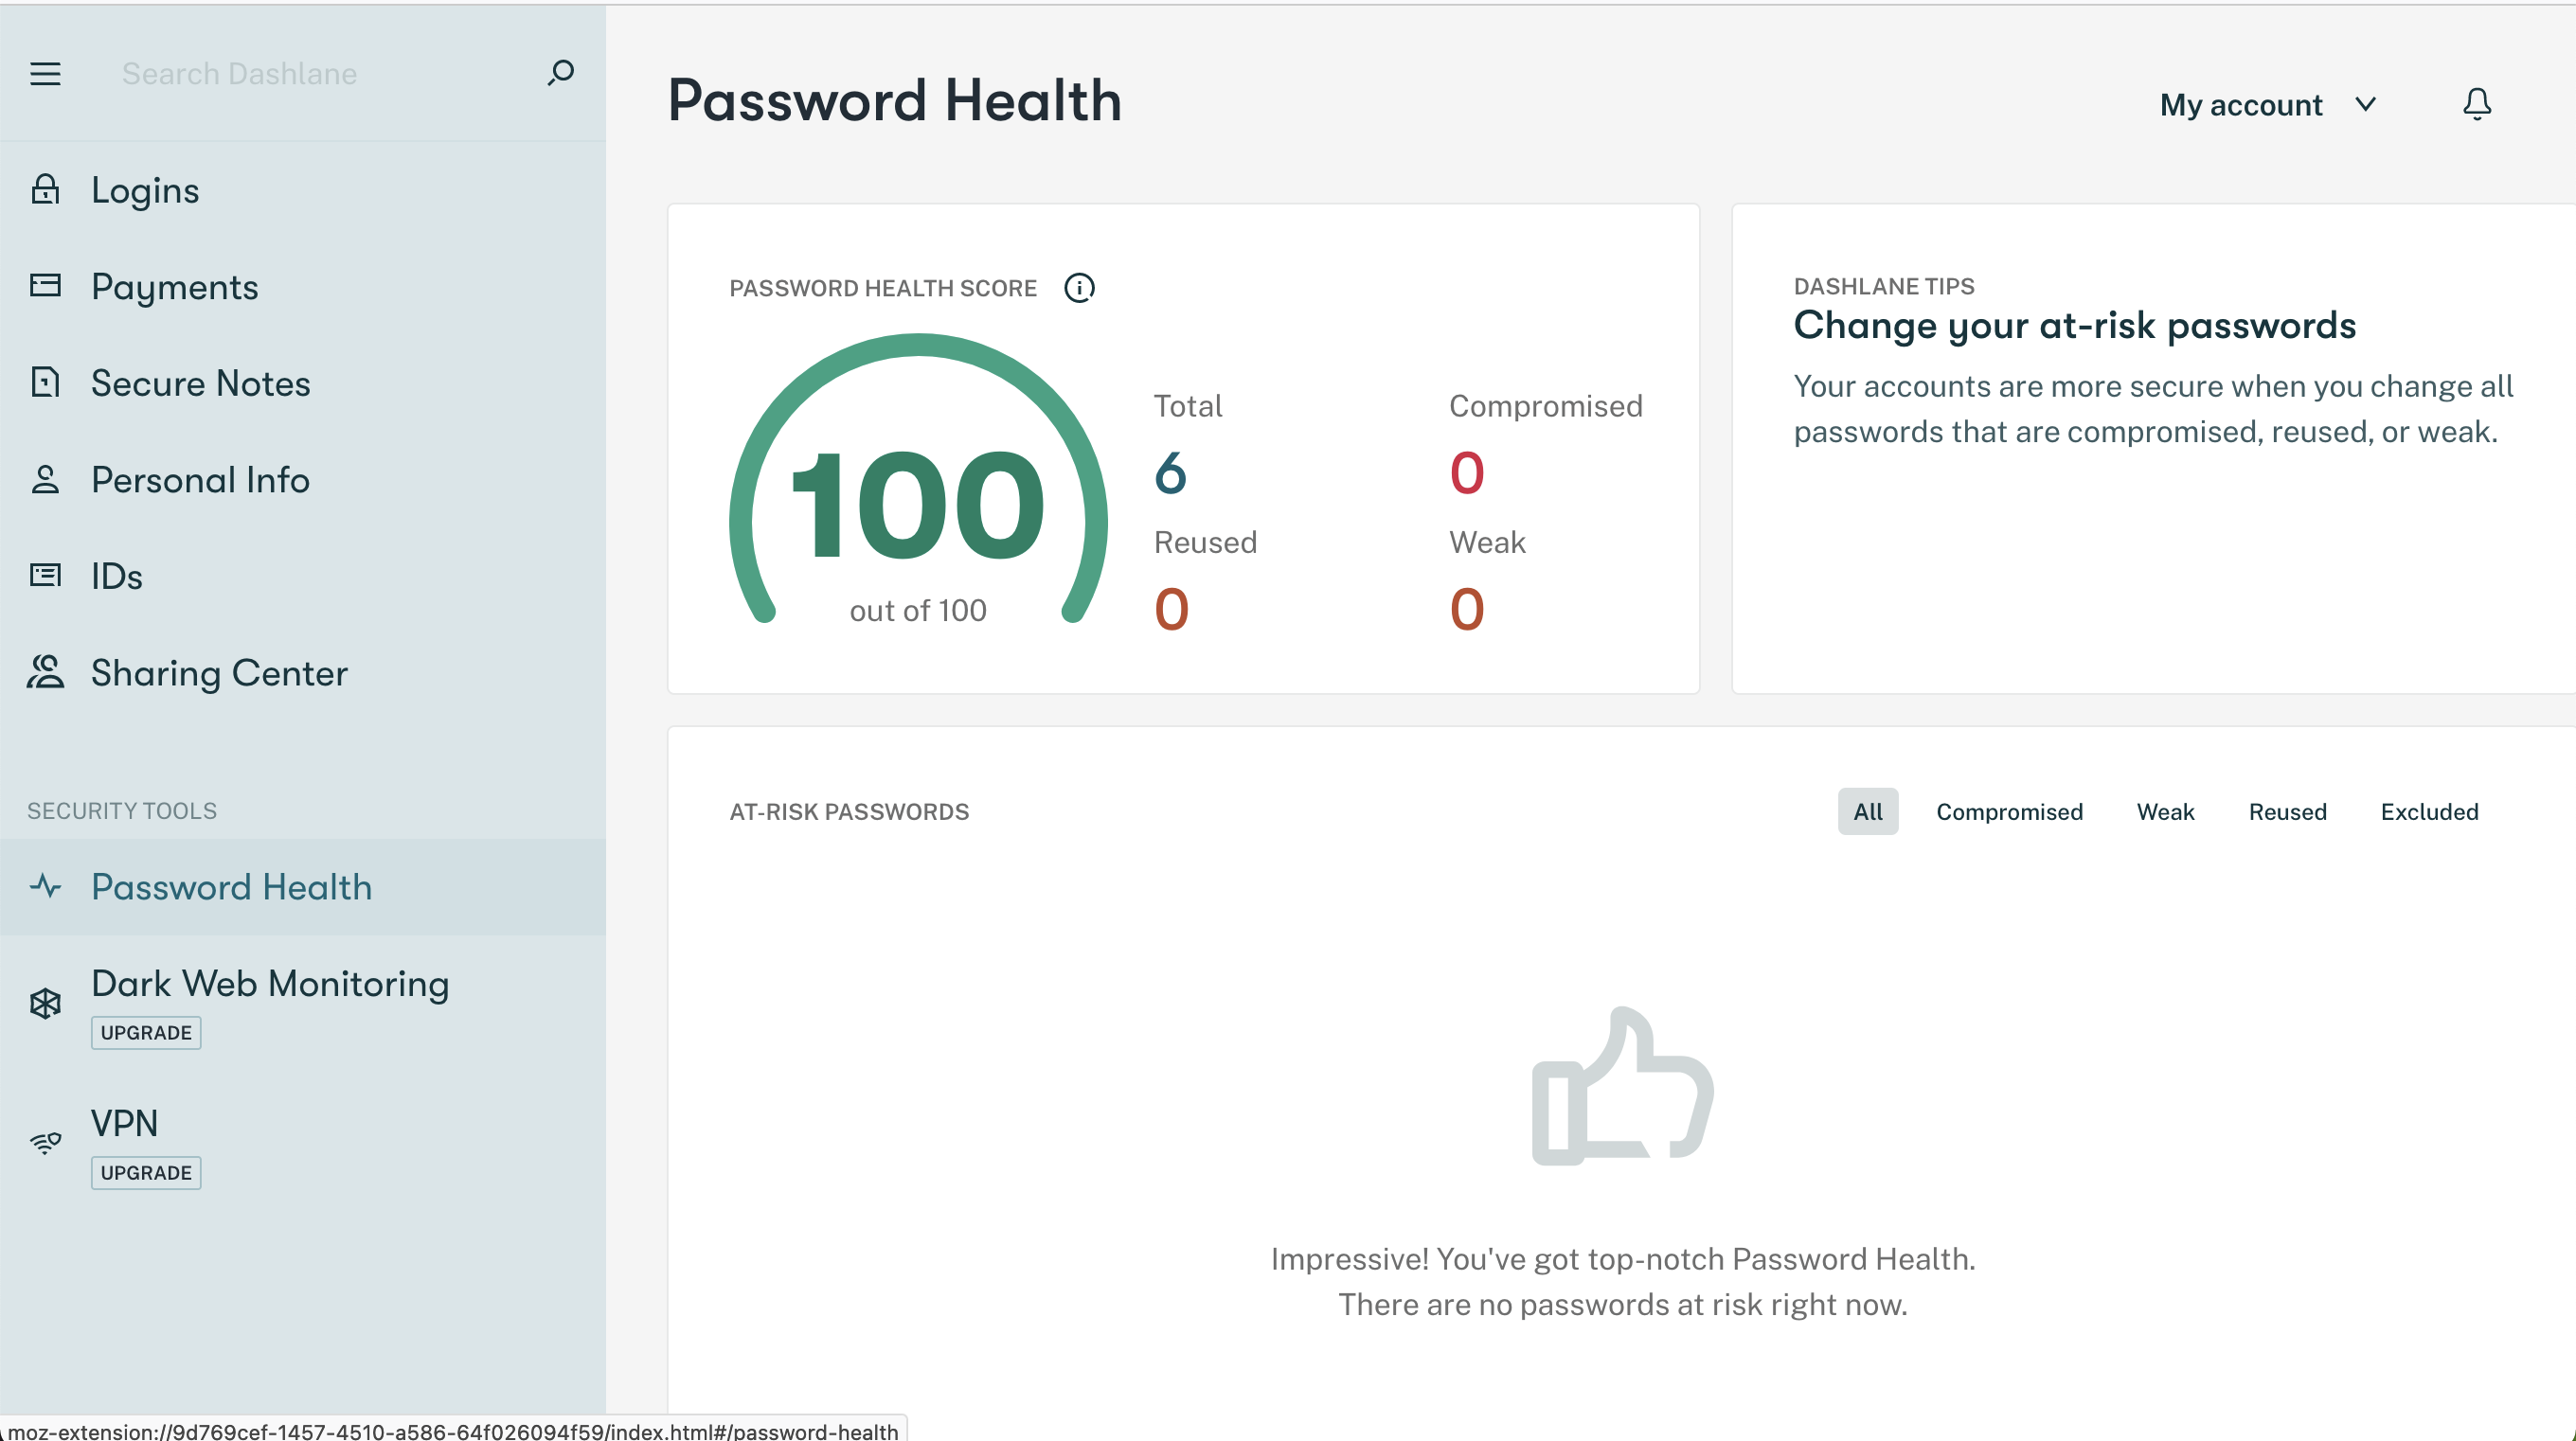Image resolution: width=2576 pixels, height=1441 pixels.
Task: Select the All filter tab
Action: [1867, 811]
